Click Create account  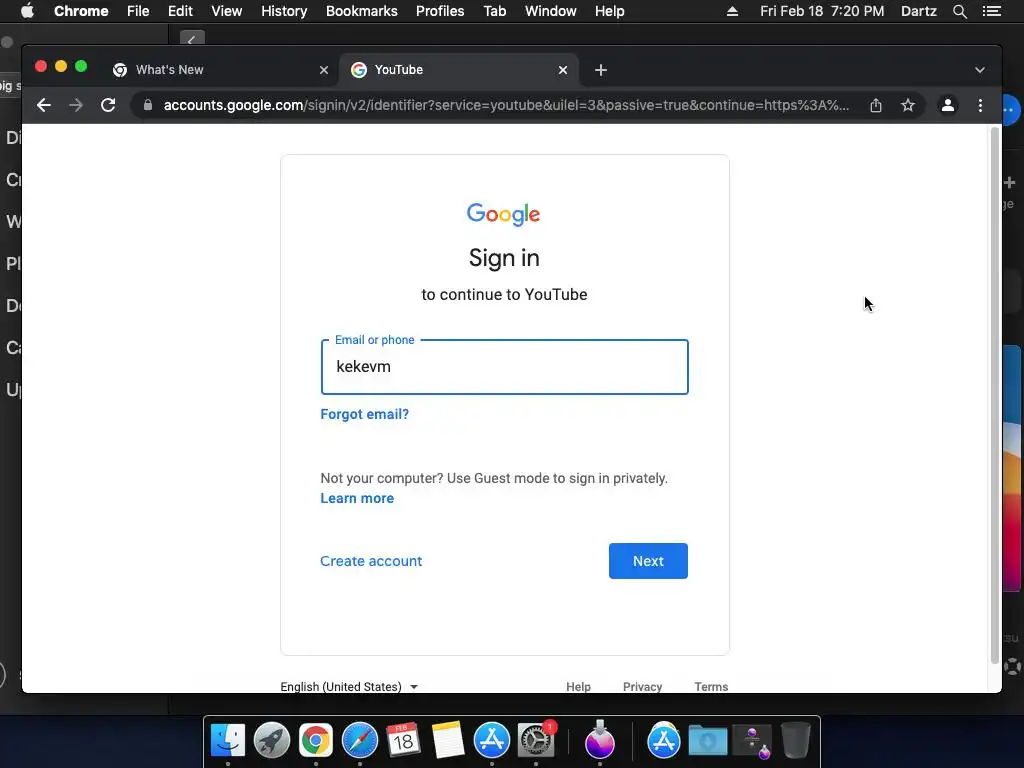click(x=371, y=561)
